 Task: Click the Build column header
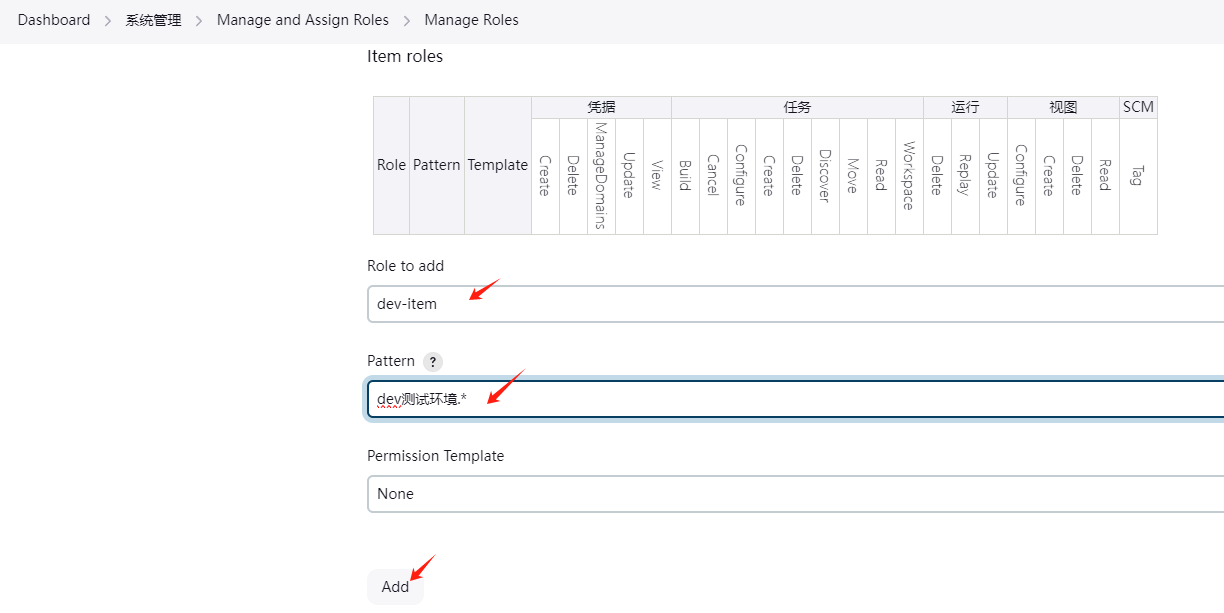(x=685, y=176)
